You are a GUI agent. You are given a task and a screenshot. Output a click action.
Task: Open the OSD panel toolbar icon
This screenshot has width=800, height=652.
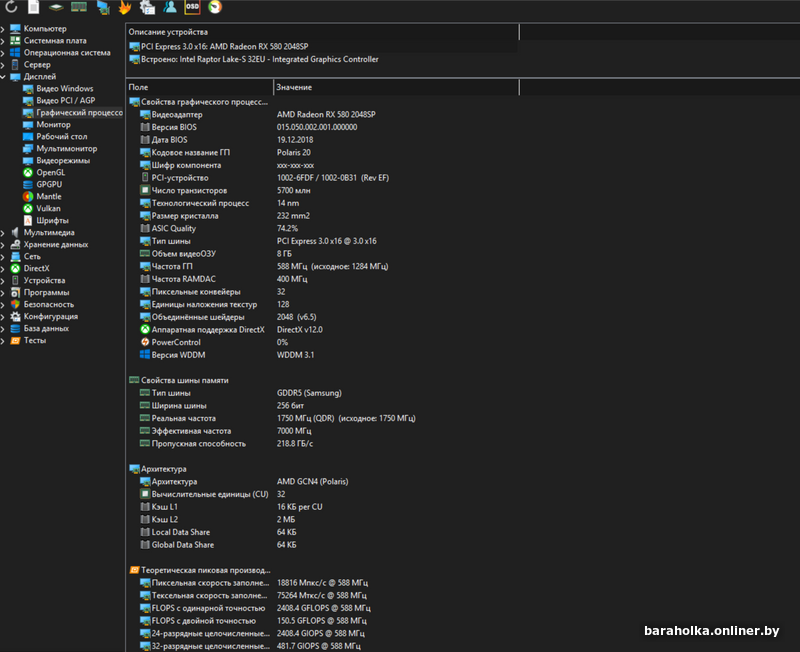click(x=192, y=7)
